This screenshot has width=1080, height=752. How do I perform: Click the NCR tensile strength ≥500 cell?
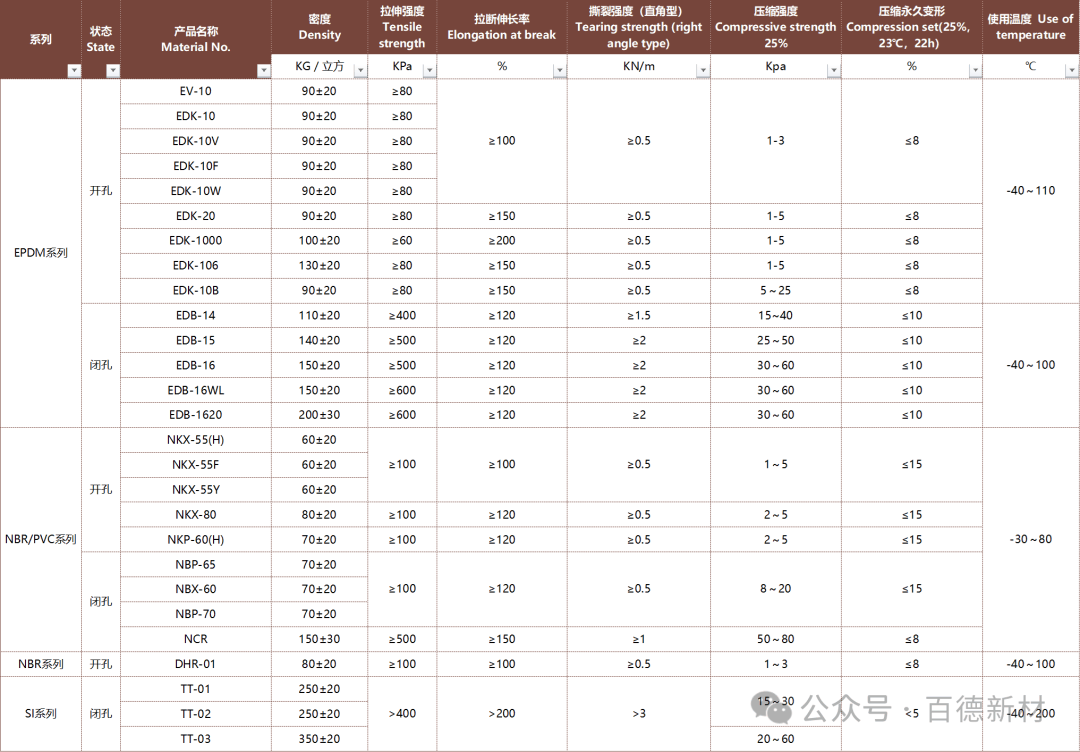402,639
